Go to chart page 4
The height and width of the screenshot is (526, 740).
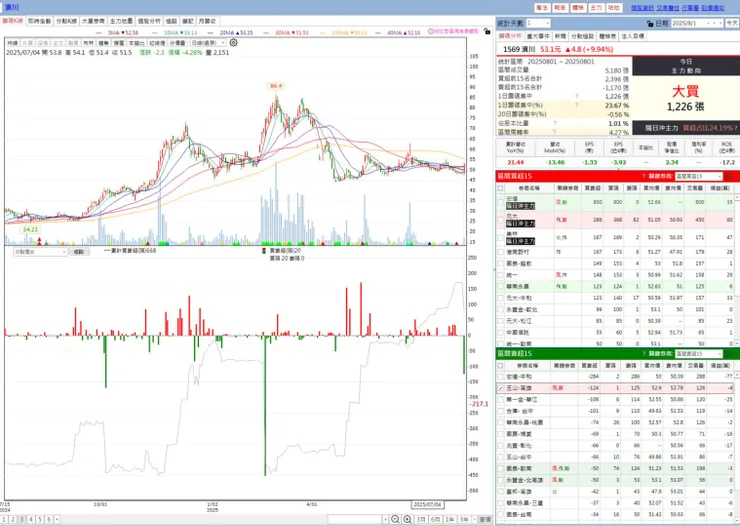point(31,519)
